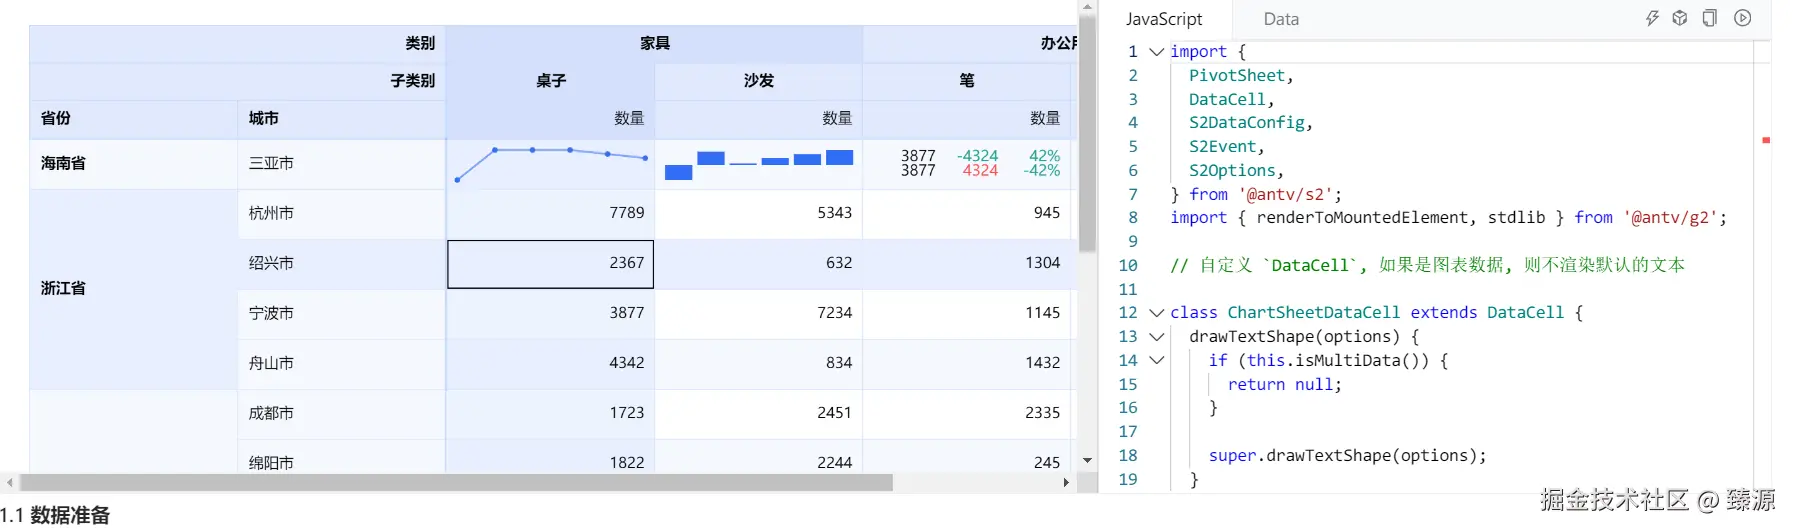Collapse the drawTextShape method at line 13
The image size is (1793, 531).
tap(1156, 337)
